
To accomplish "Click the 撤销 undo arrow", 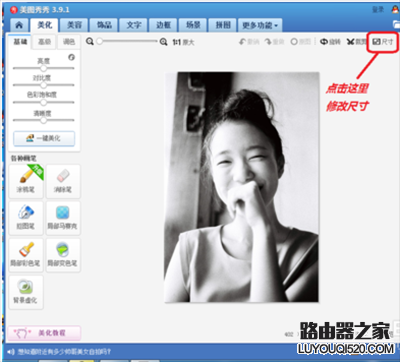I will click(x=249, y=42).
